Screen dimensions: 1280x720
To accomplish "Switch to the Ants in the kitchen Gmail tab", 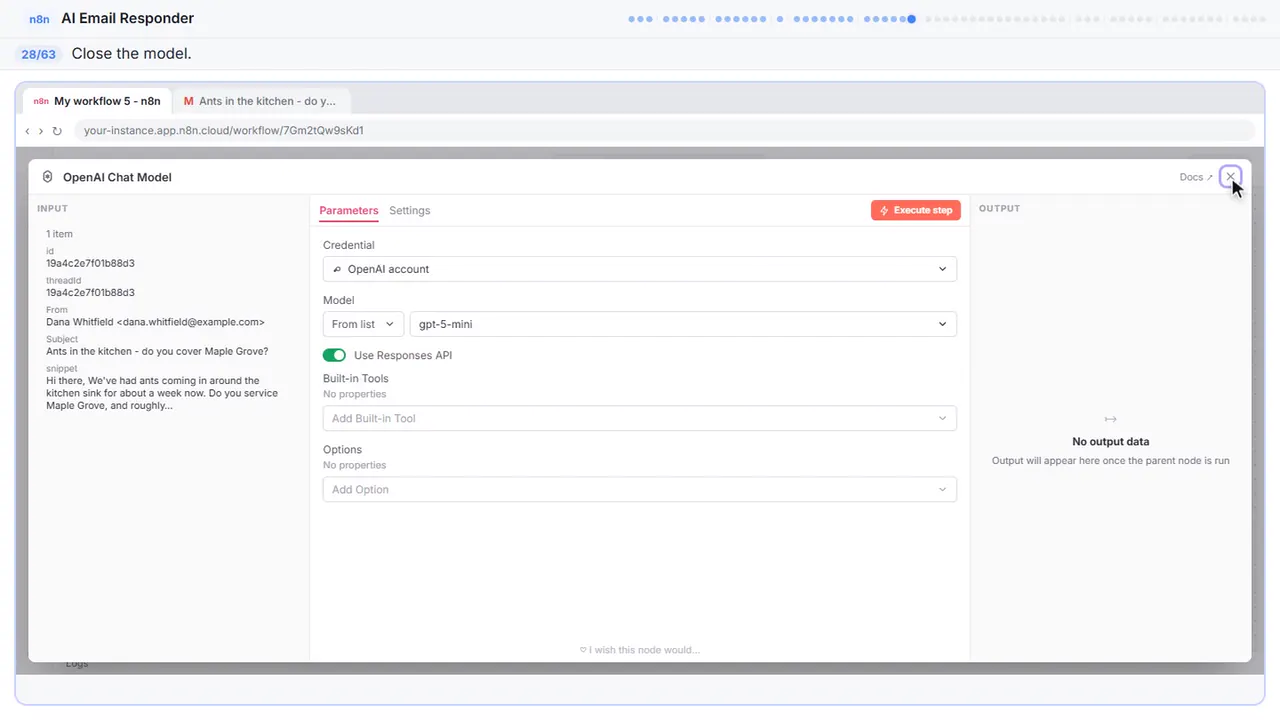I will point(261,101).
